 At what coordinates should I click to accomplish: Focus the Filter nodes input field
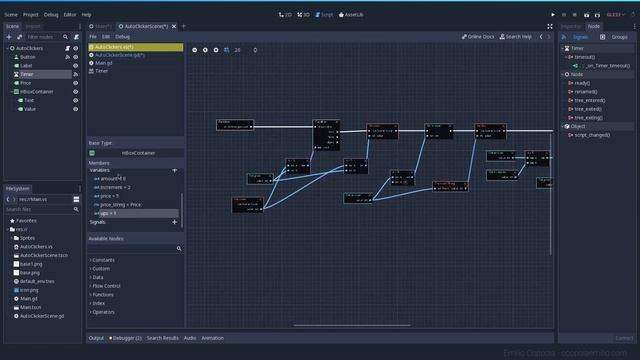tap(44, 37)
